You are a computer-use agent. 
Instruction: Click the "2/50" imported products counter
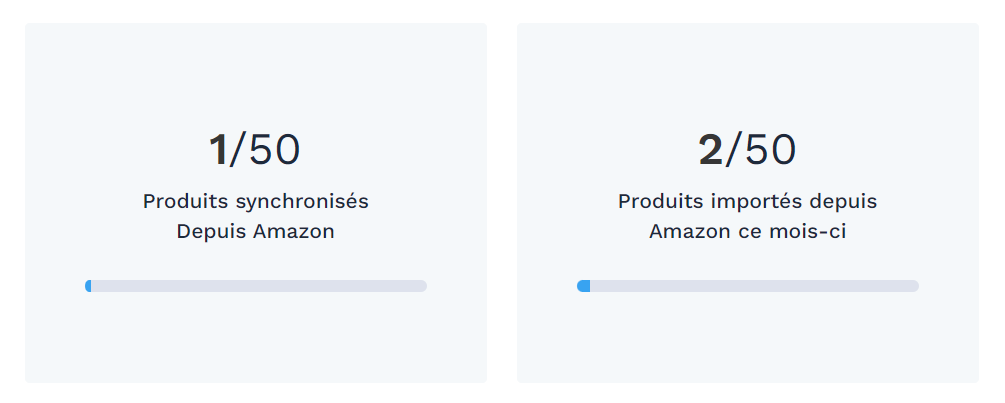[x=747, y=150]
